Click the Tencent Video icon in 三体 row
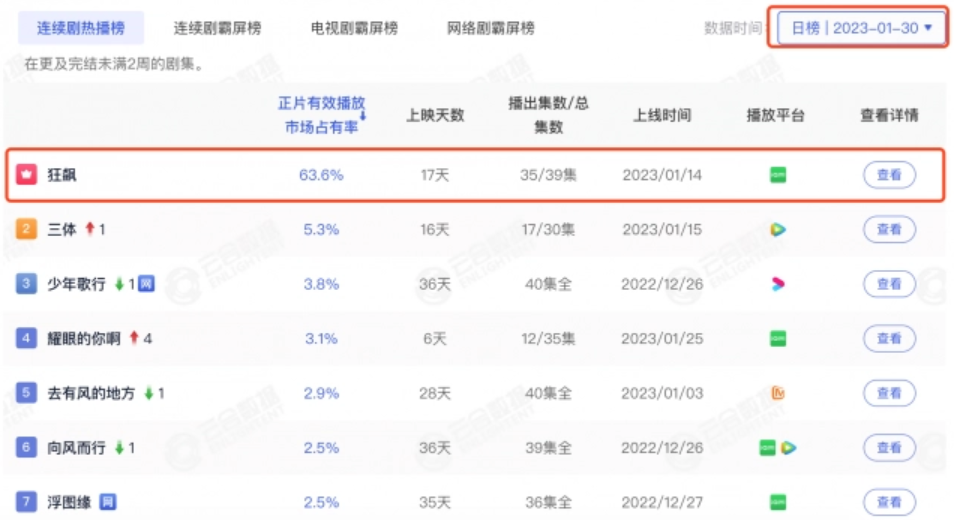This screenshot has width=954, height=520. (778, 229)
